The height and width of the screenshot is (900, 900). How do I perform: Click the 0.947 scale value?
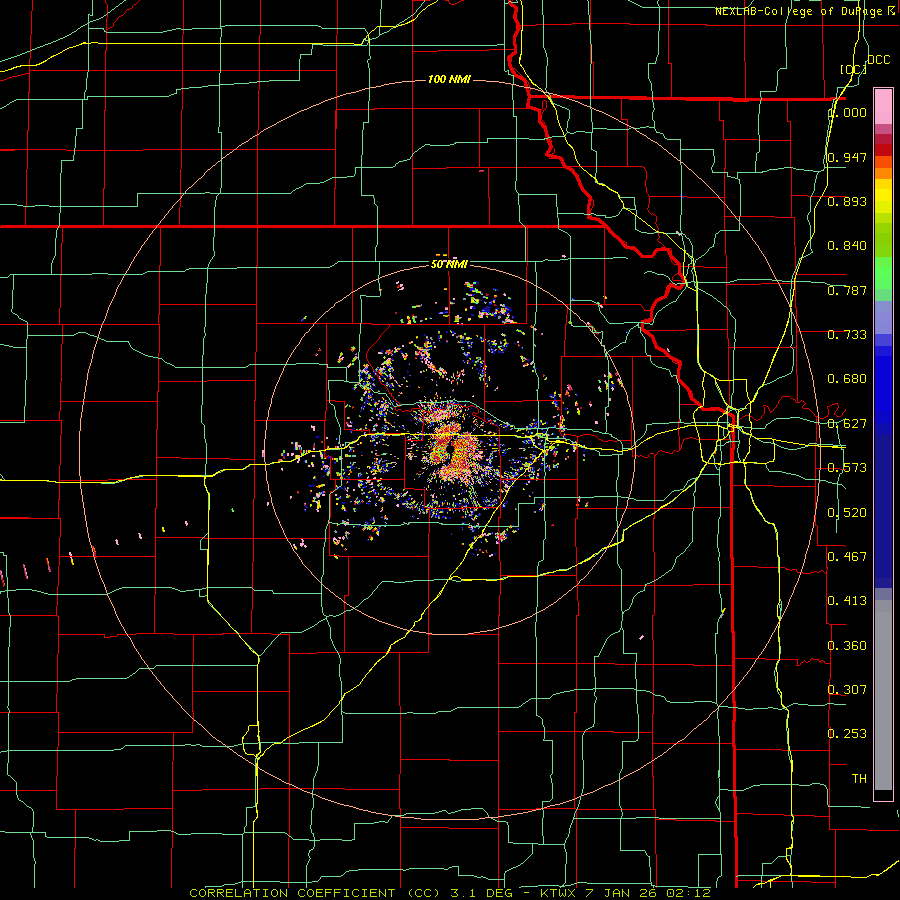pos(847,157)
